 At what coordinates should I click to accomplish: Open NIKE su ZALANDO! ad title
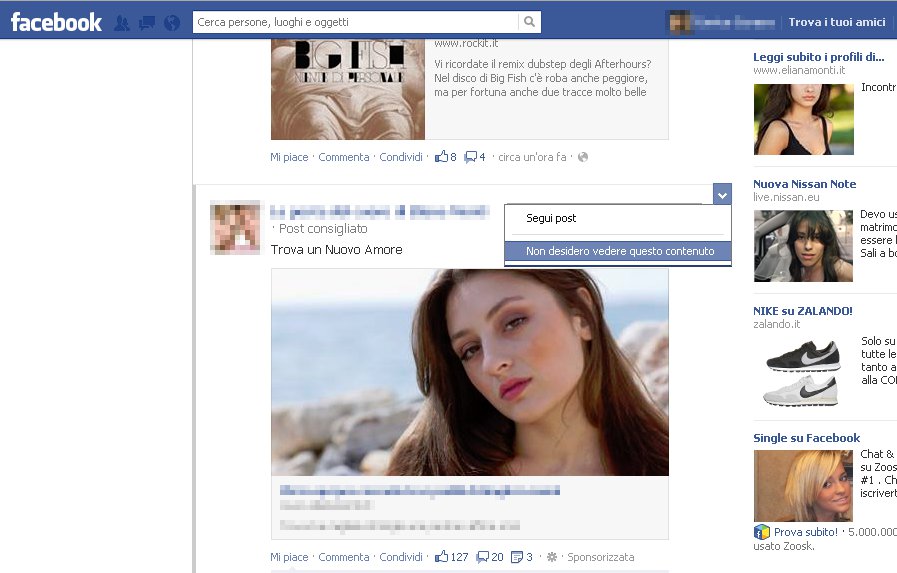pyautogui.click(x=803, y=311)
